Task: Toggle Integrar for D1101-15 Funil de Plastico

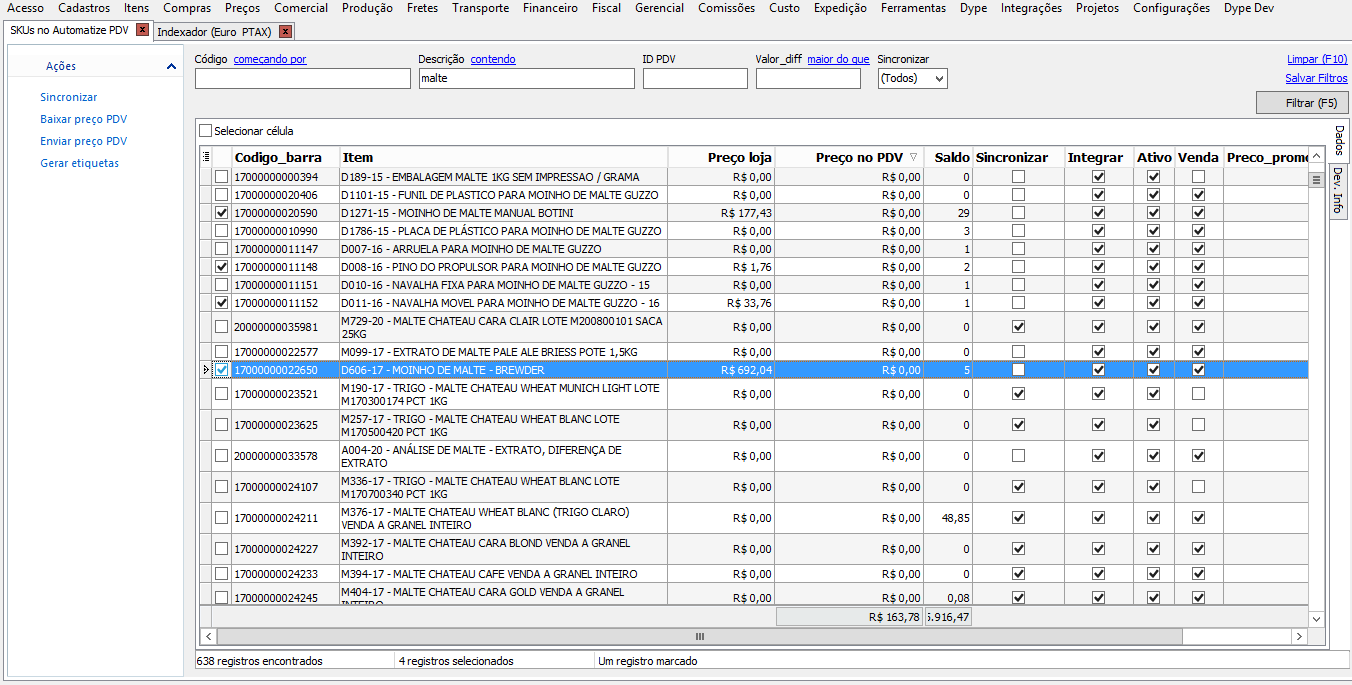Action: [x=1098, y=195]
